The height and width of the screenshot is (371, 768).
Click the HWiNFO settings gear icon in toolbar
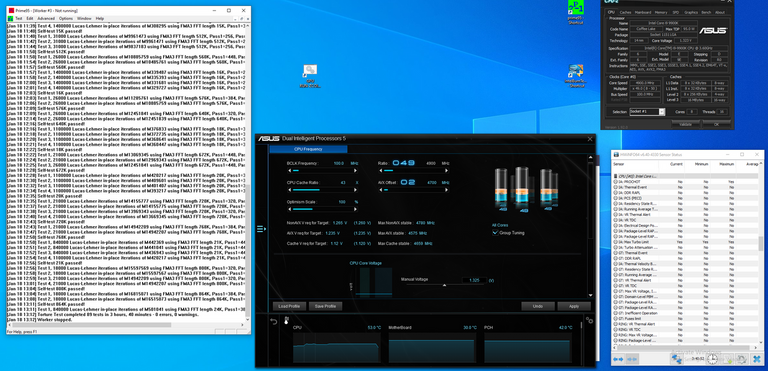coord(742,359)
